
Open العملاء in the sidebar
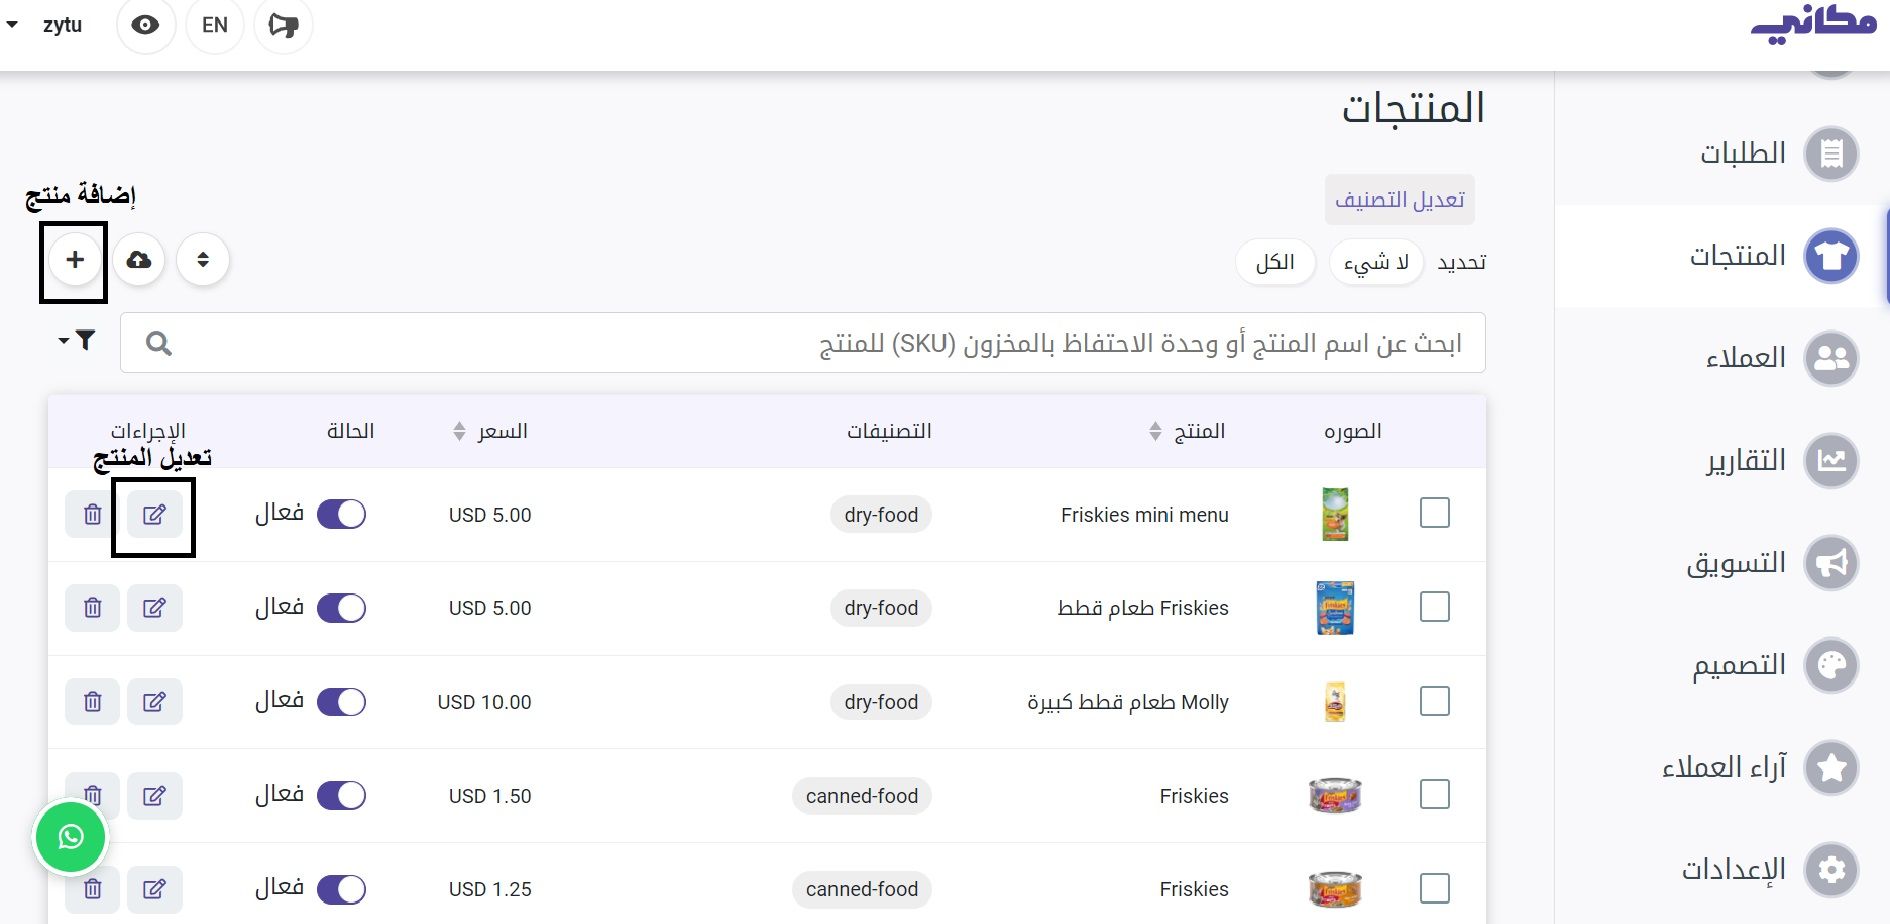1722,358
